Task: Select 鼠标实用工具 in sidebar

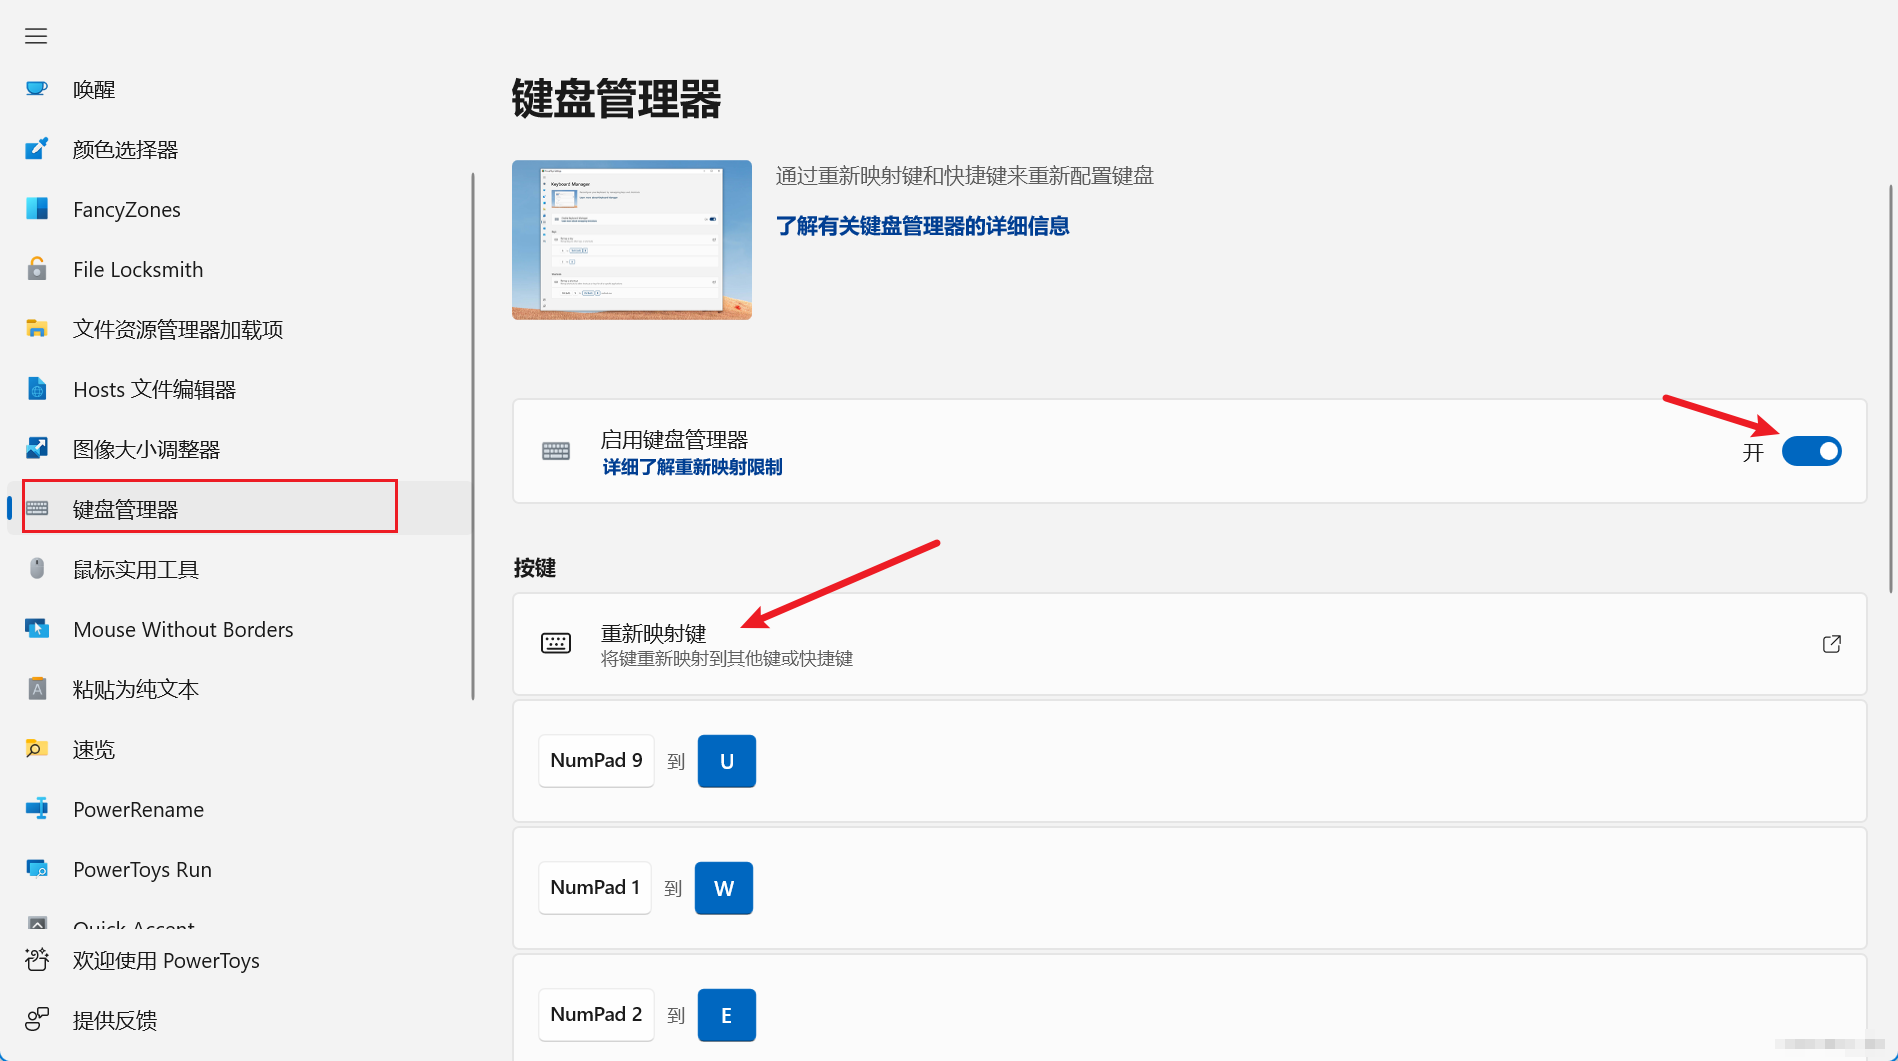Action: click(136, 569)
